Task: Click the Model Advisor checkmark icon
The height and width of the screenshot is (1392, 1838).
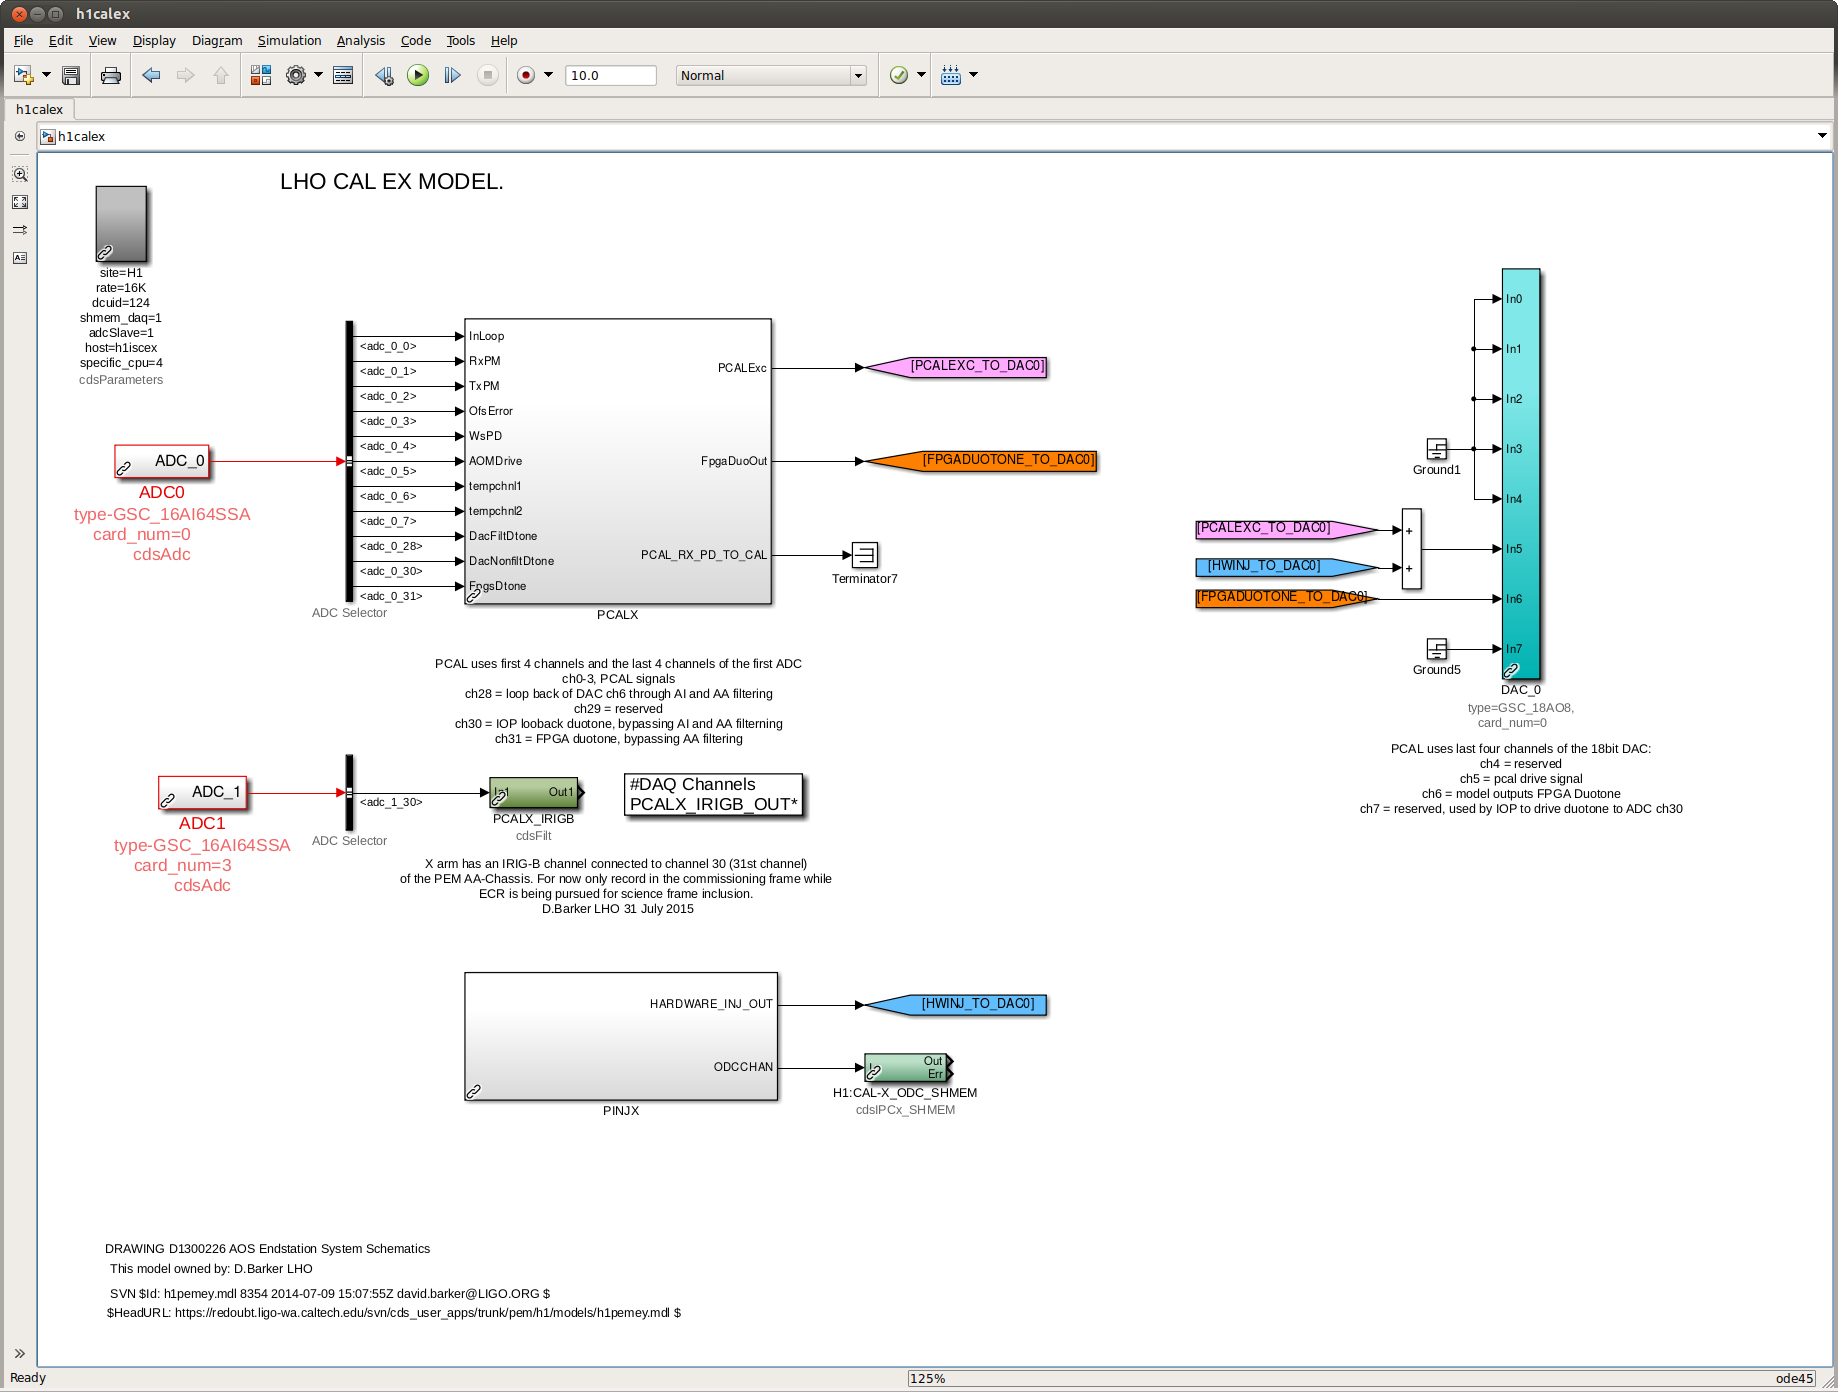Action: coord(899,75)
